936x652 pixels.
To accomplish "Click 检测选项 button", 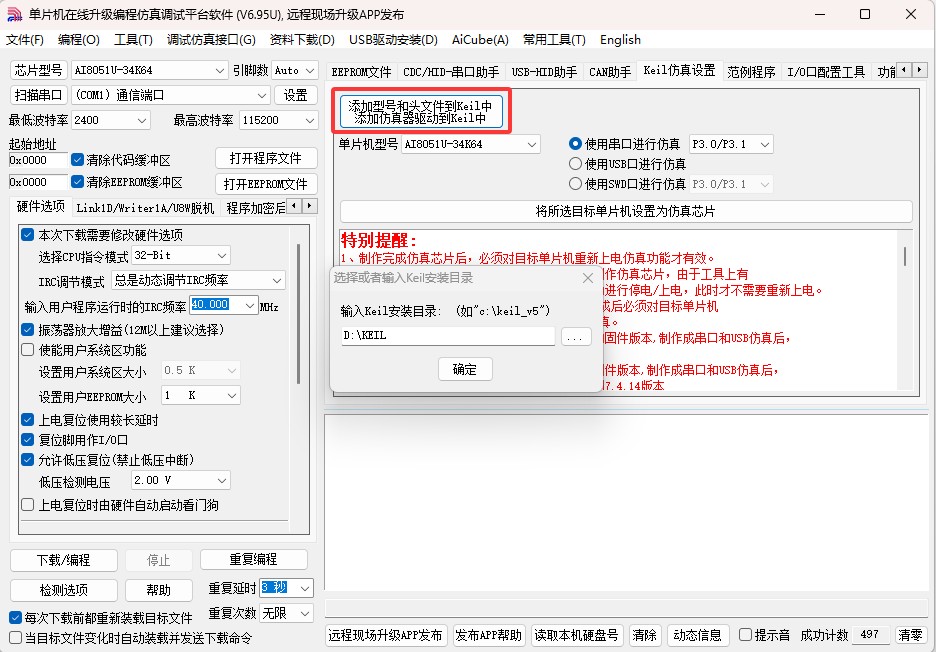I will point(63,590).
